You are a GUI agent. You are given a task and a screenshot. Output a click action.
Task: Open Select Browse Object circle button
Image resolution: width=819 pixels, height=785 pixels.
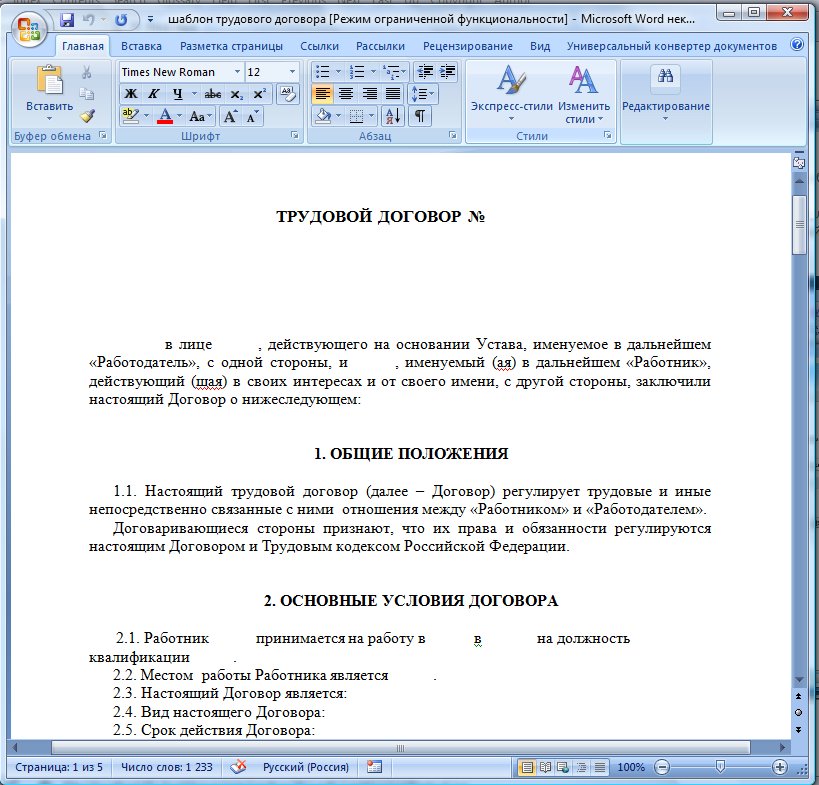pyautogui.click(x=799, y=712)
